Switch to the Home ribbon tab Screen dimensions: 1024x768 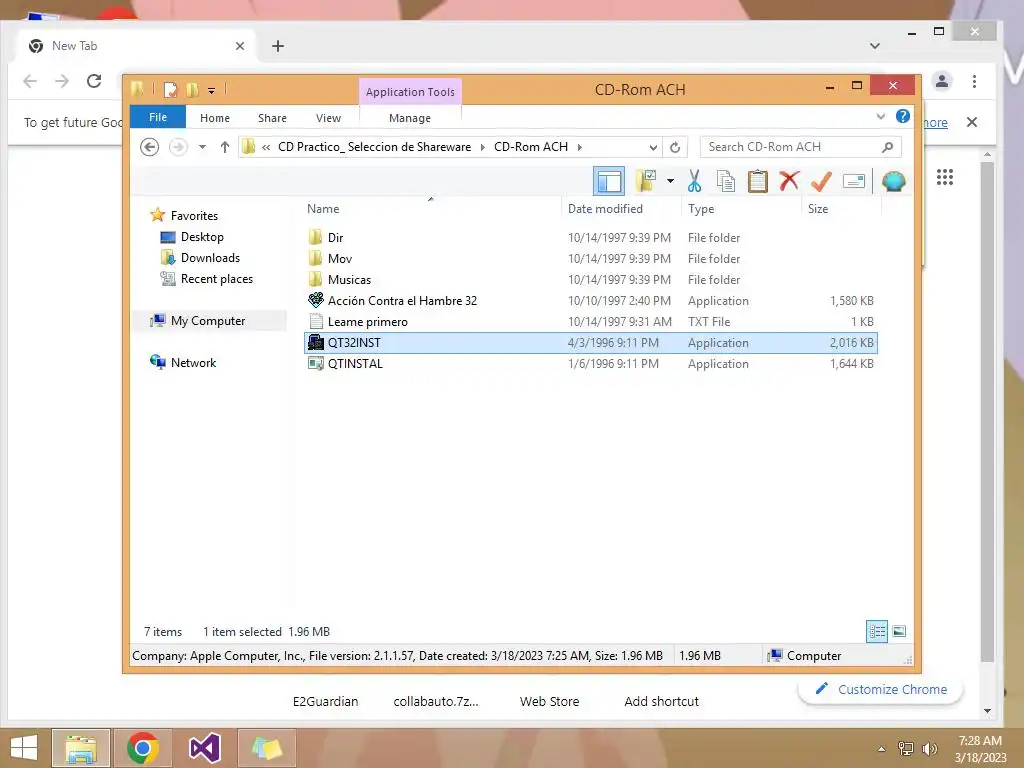click(215, 118)
